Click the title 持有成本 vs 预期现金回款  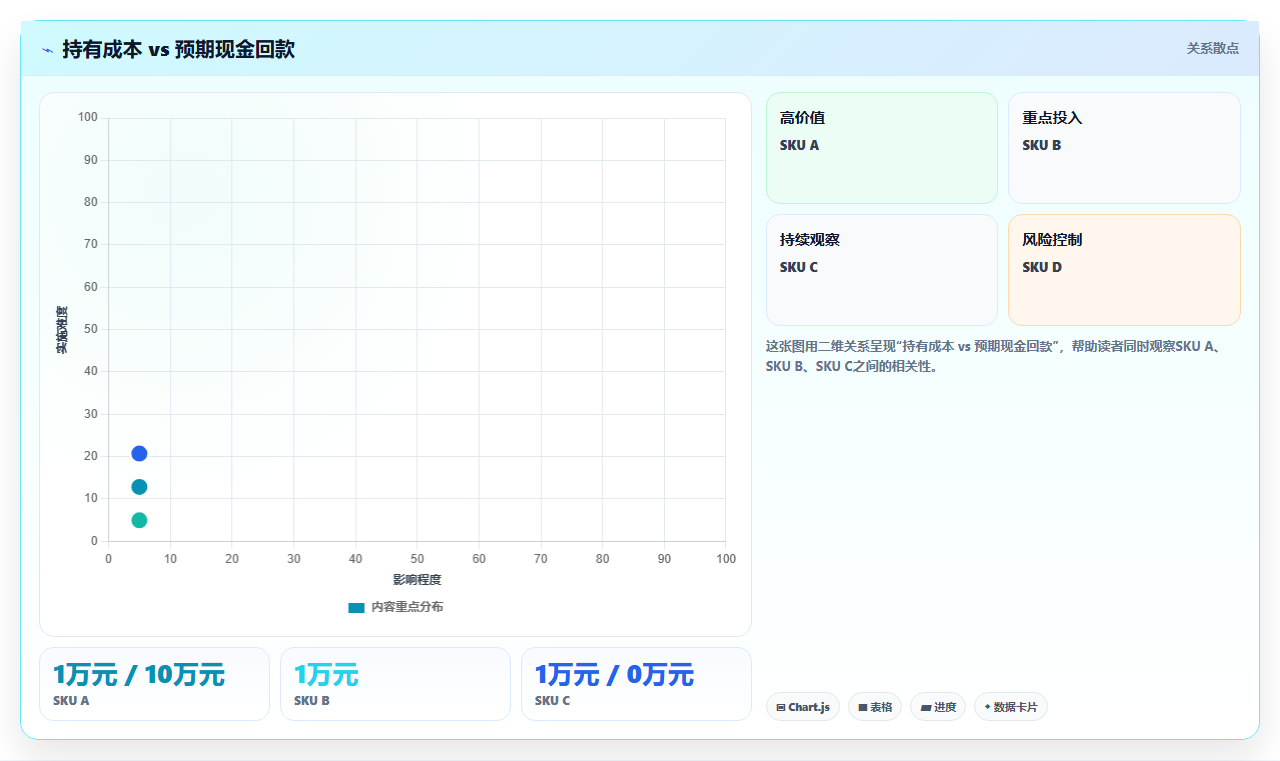178,49
